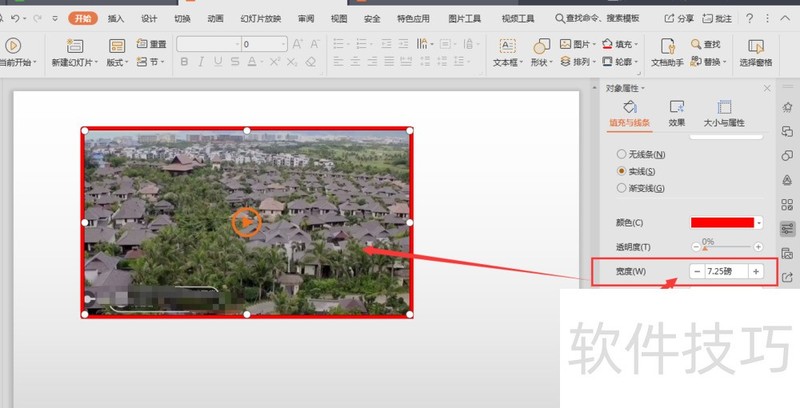
Task: Click the Shapes (形状) icon
Action: click(x=541, y=46)
